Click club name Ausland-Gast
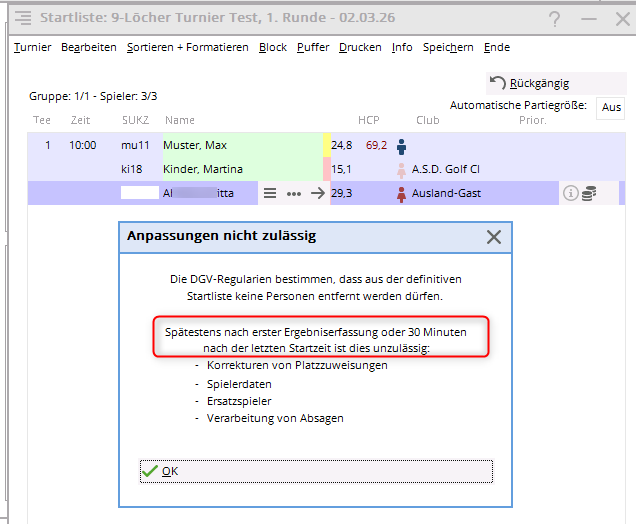Viewport: 636px width, 524px height. click(446, 193)
